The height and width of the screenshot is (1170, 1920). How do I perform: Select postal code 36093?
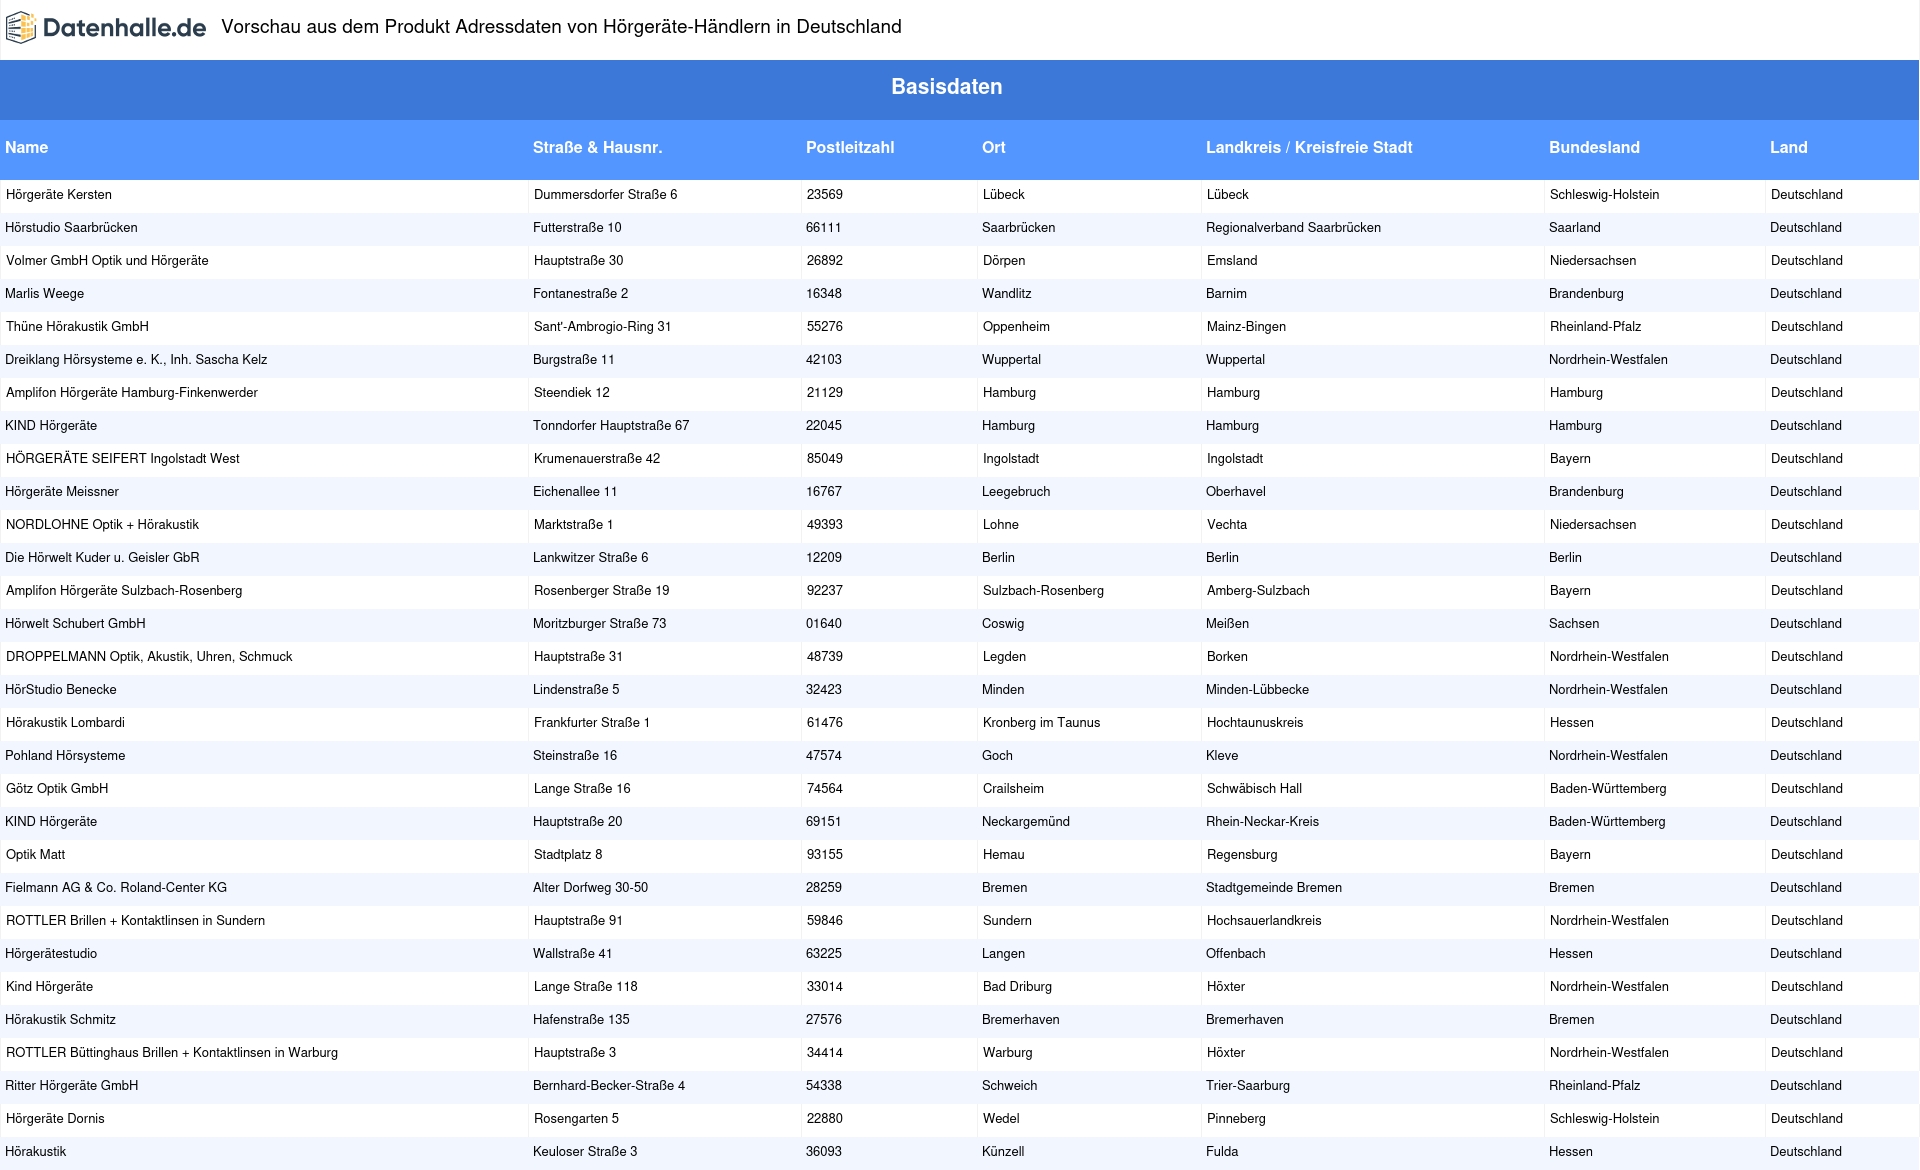coord(824,1152)
